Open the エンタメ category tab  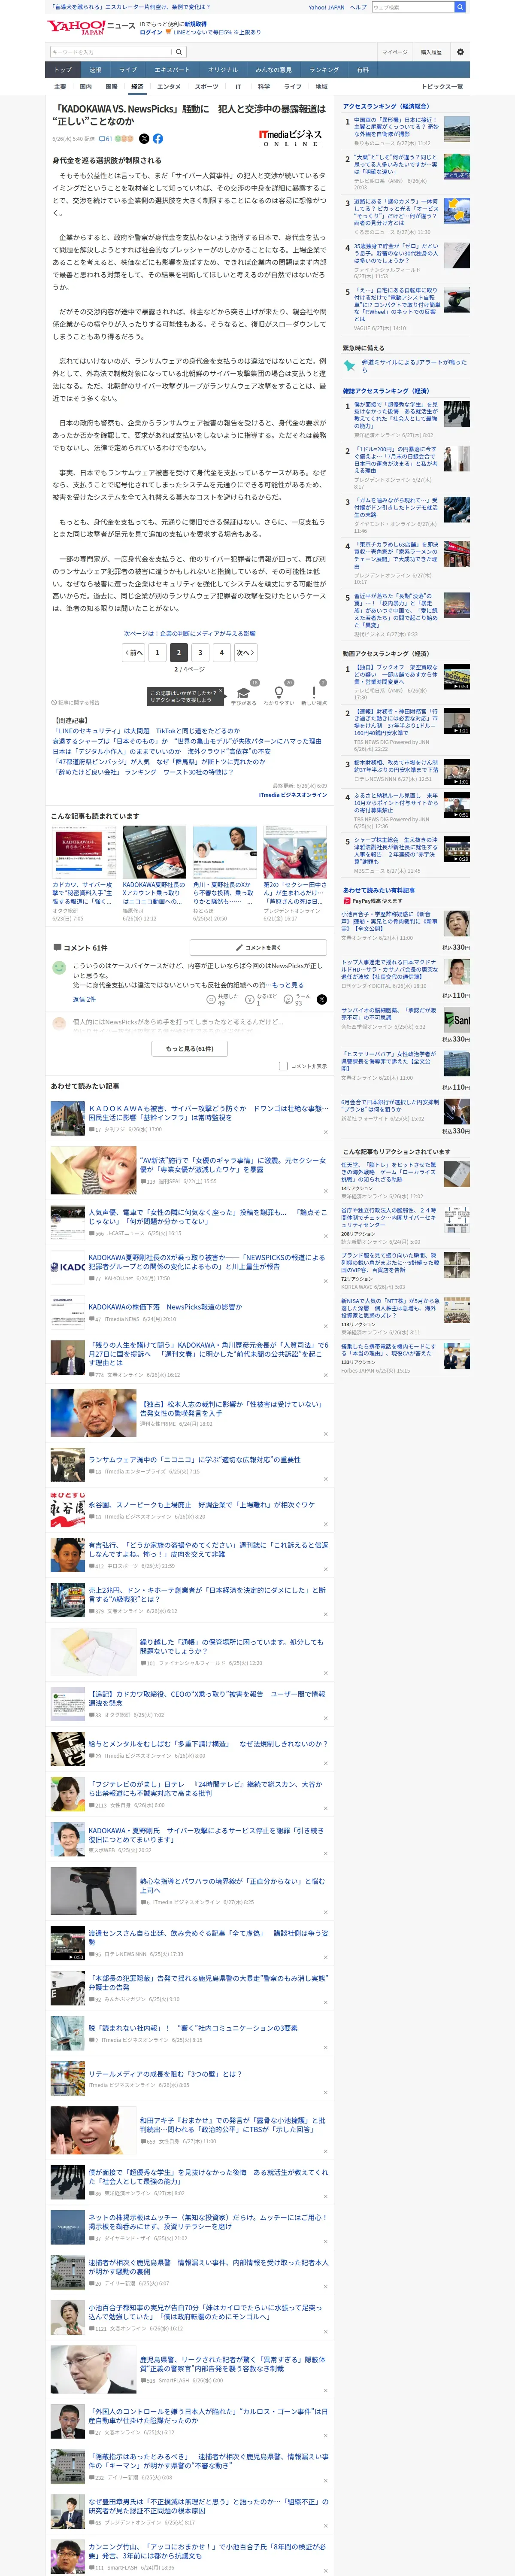pos(169,87)
